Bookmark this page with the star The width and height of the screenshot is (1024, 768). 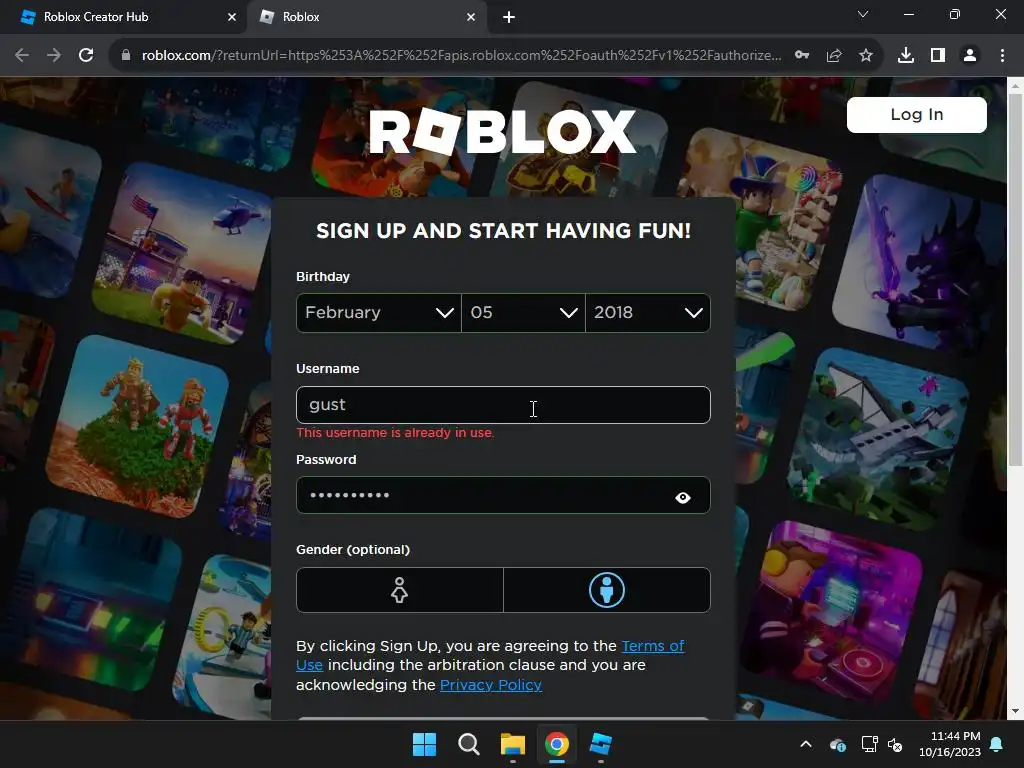click(866, 56)
